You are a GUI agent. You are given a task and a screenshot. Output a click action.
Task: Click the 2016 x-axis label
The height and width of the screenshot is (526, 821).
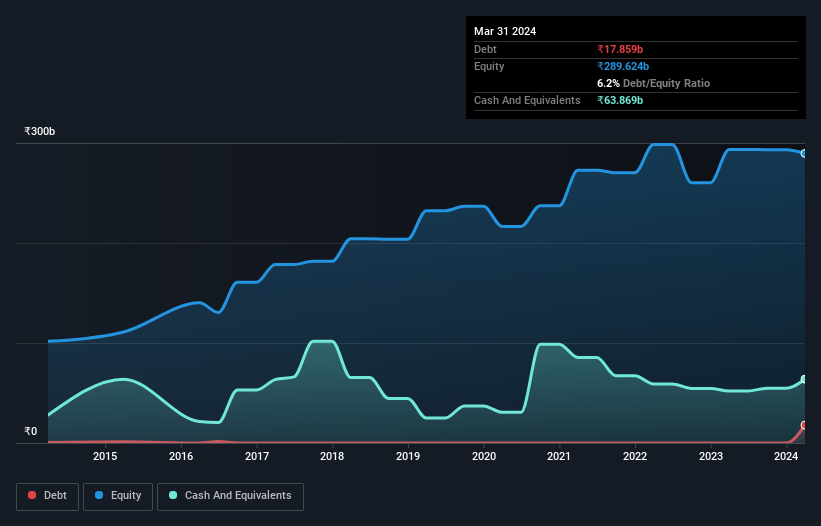click(181, 456)
